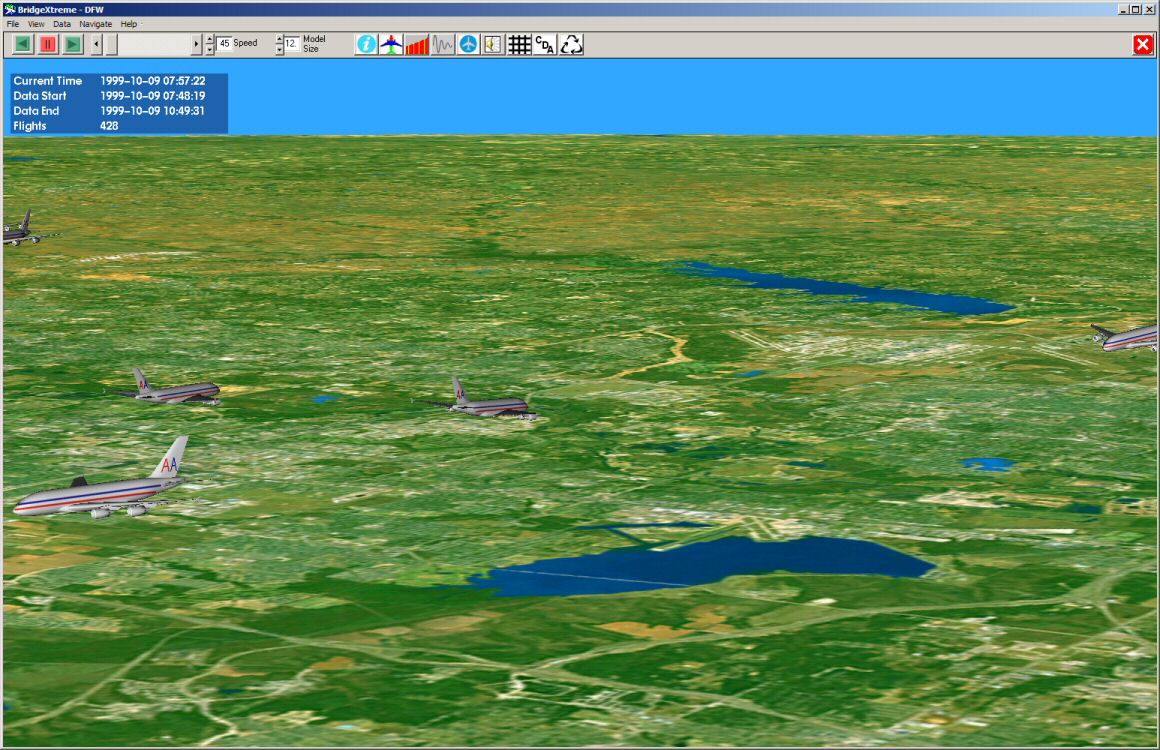Click the timeline slider's right arrow
Viewport: 1160px width, 750px height.
click(x=196, y=44)
